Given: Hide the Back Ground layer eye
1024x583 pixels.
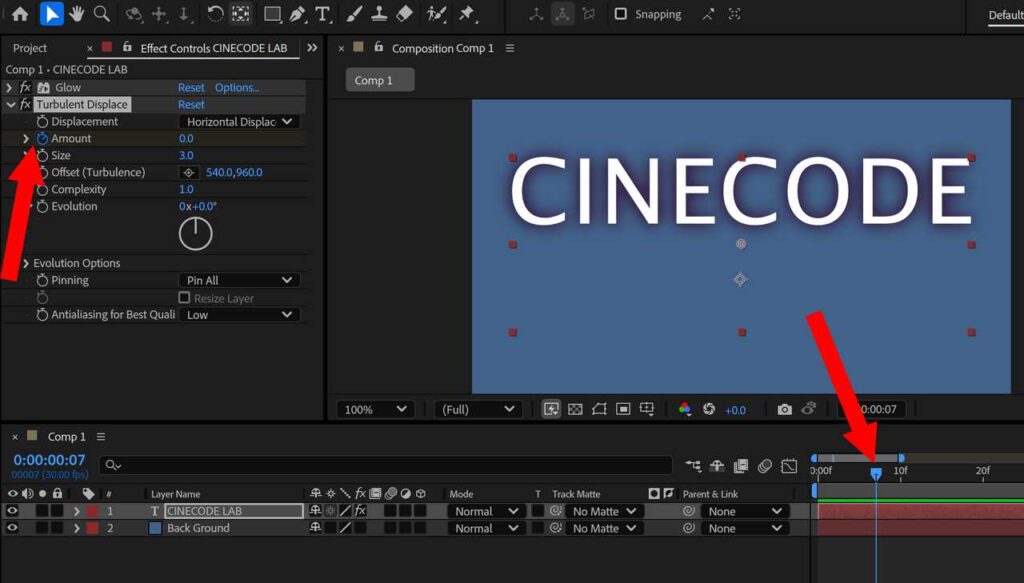Looking at the screenshot, I should (12, 528).
